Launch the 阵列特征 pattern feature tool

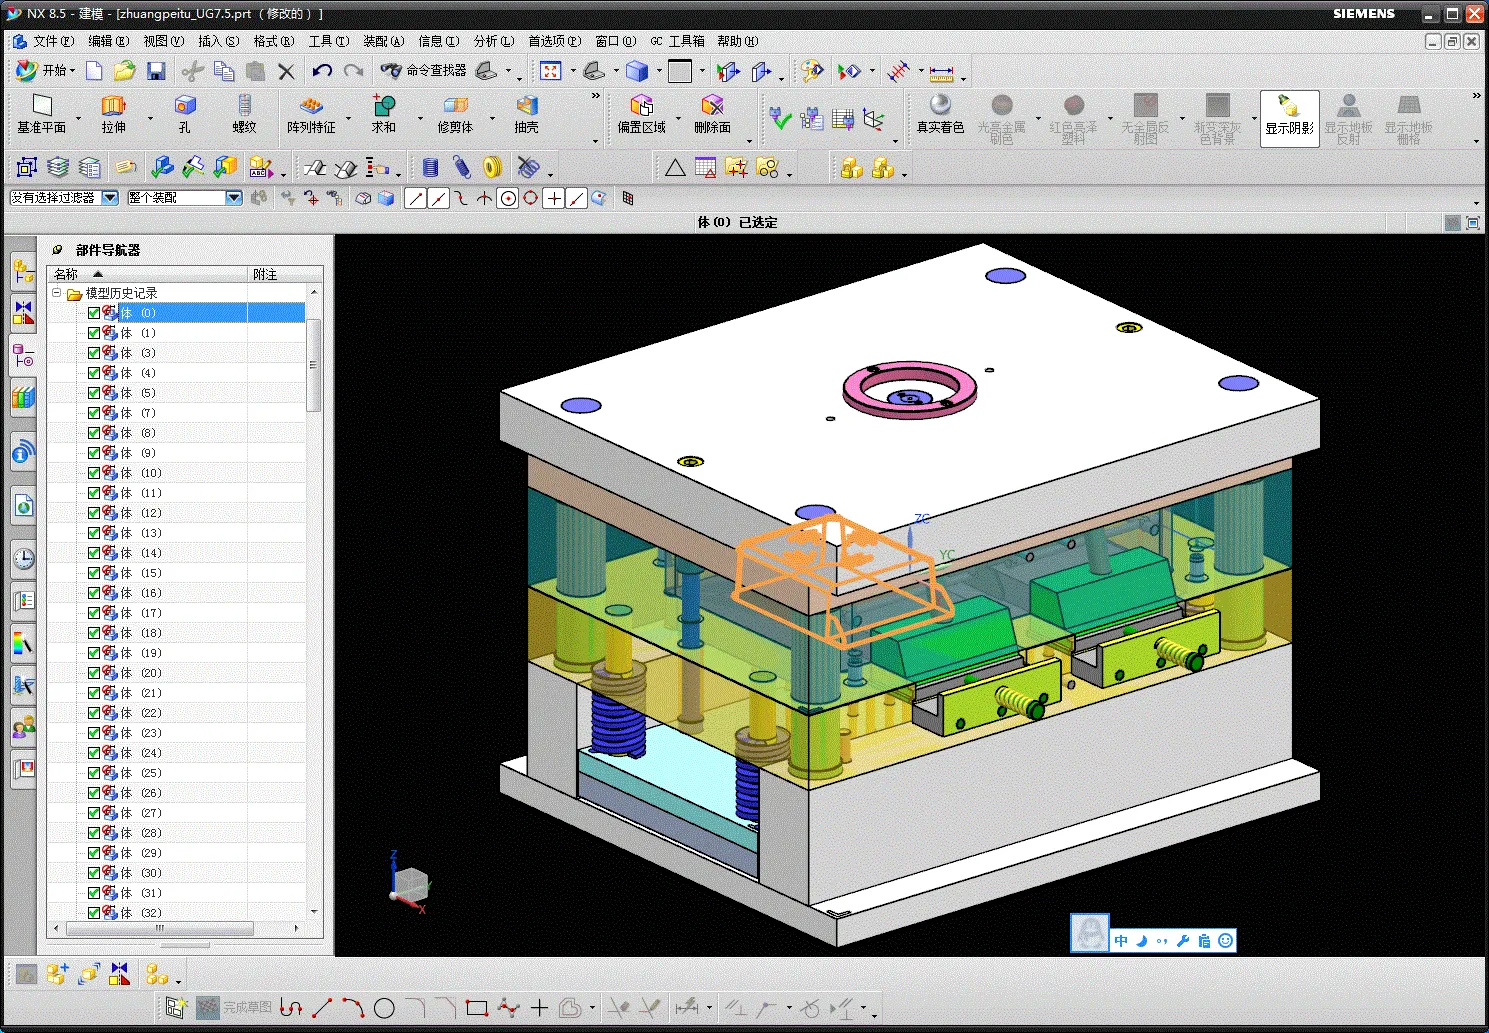(x=311, y=115)
